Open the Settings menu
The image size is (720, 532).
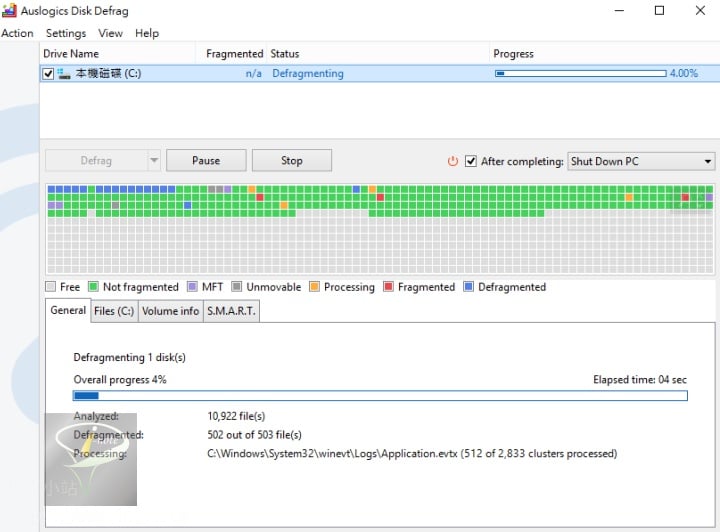(66, 33)
